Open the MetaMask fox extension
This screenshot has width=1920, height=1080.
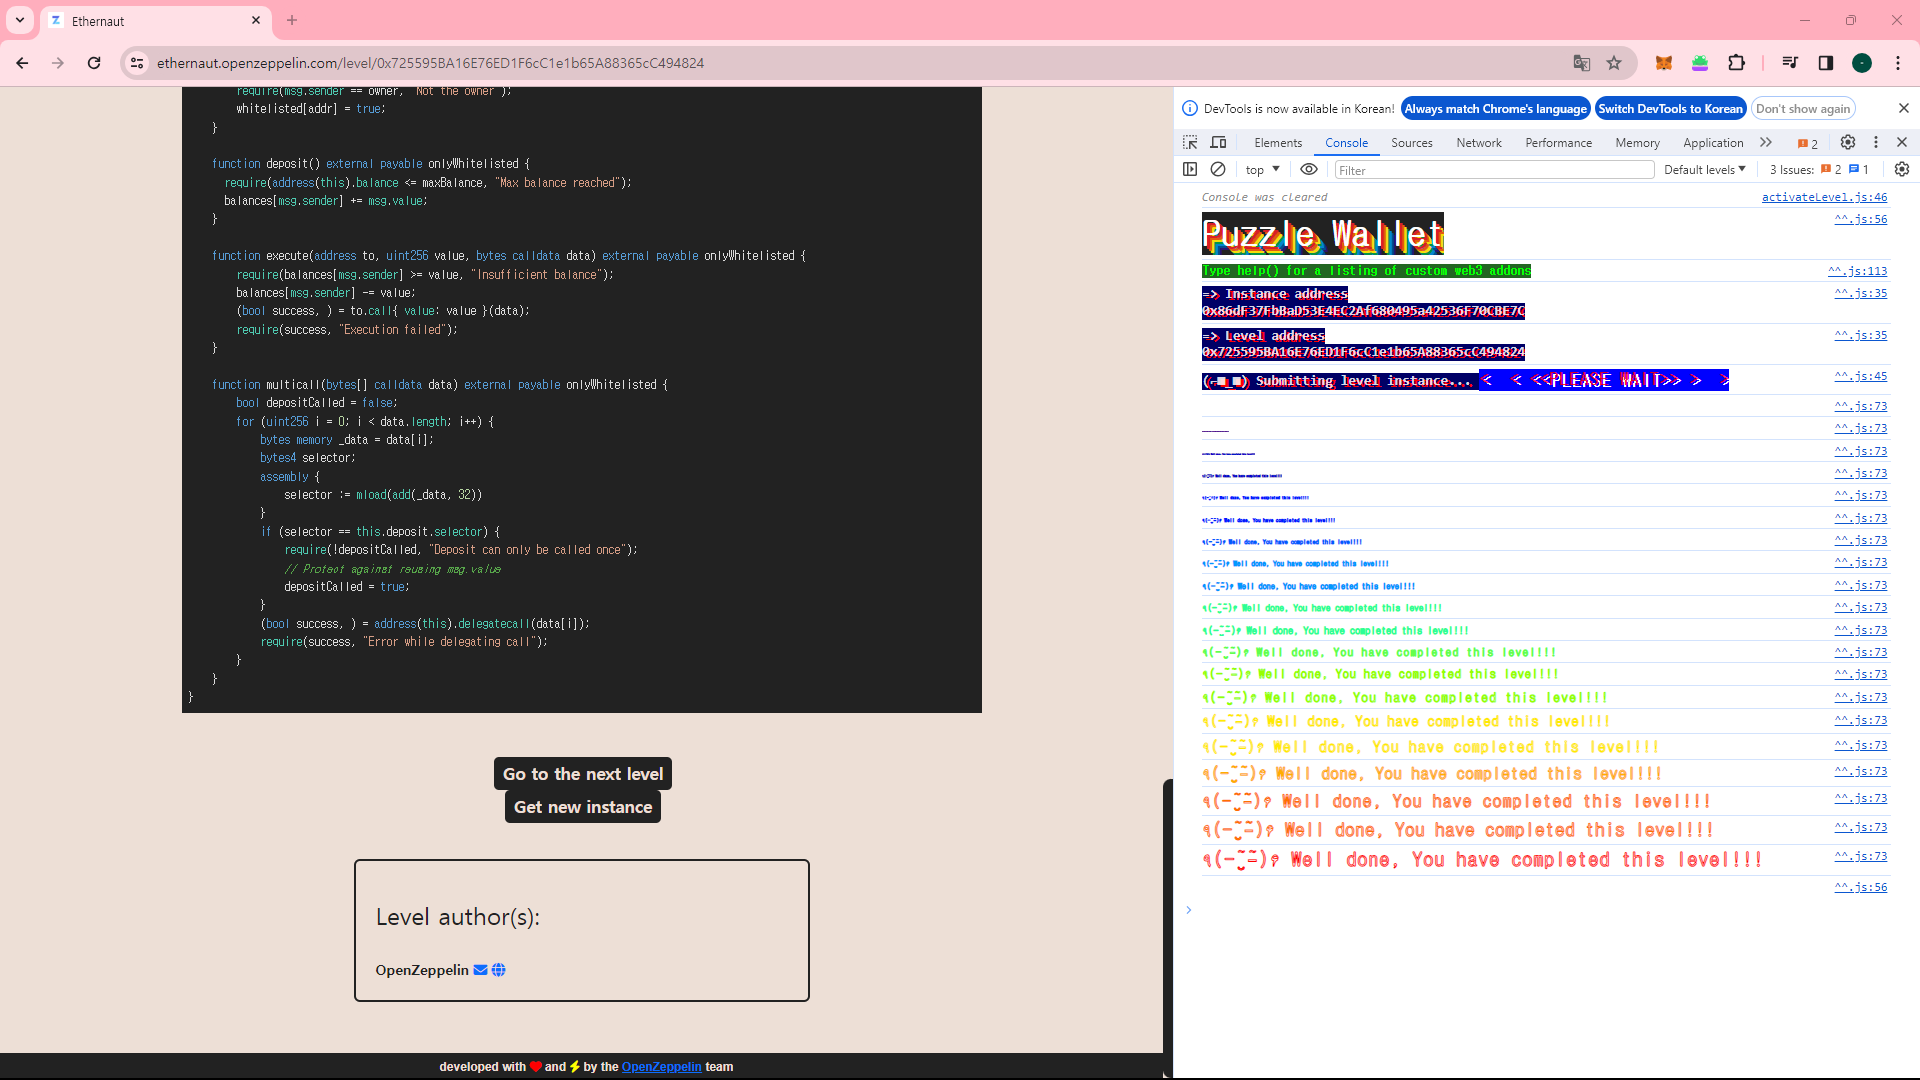1664,63
